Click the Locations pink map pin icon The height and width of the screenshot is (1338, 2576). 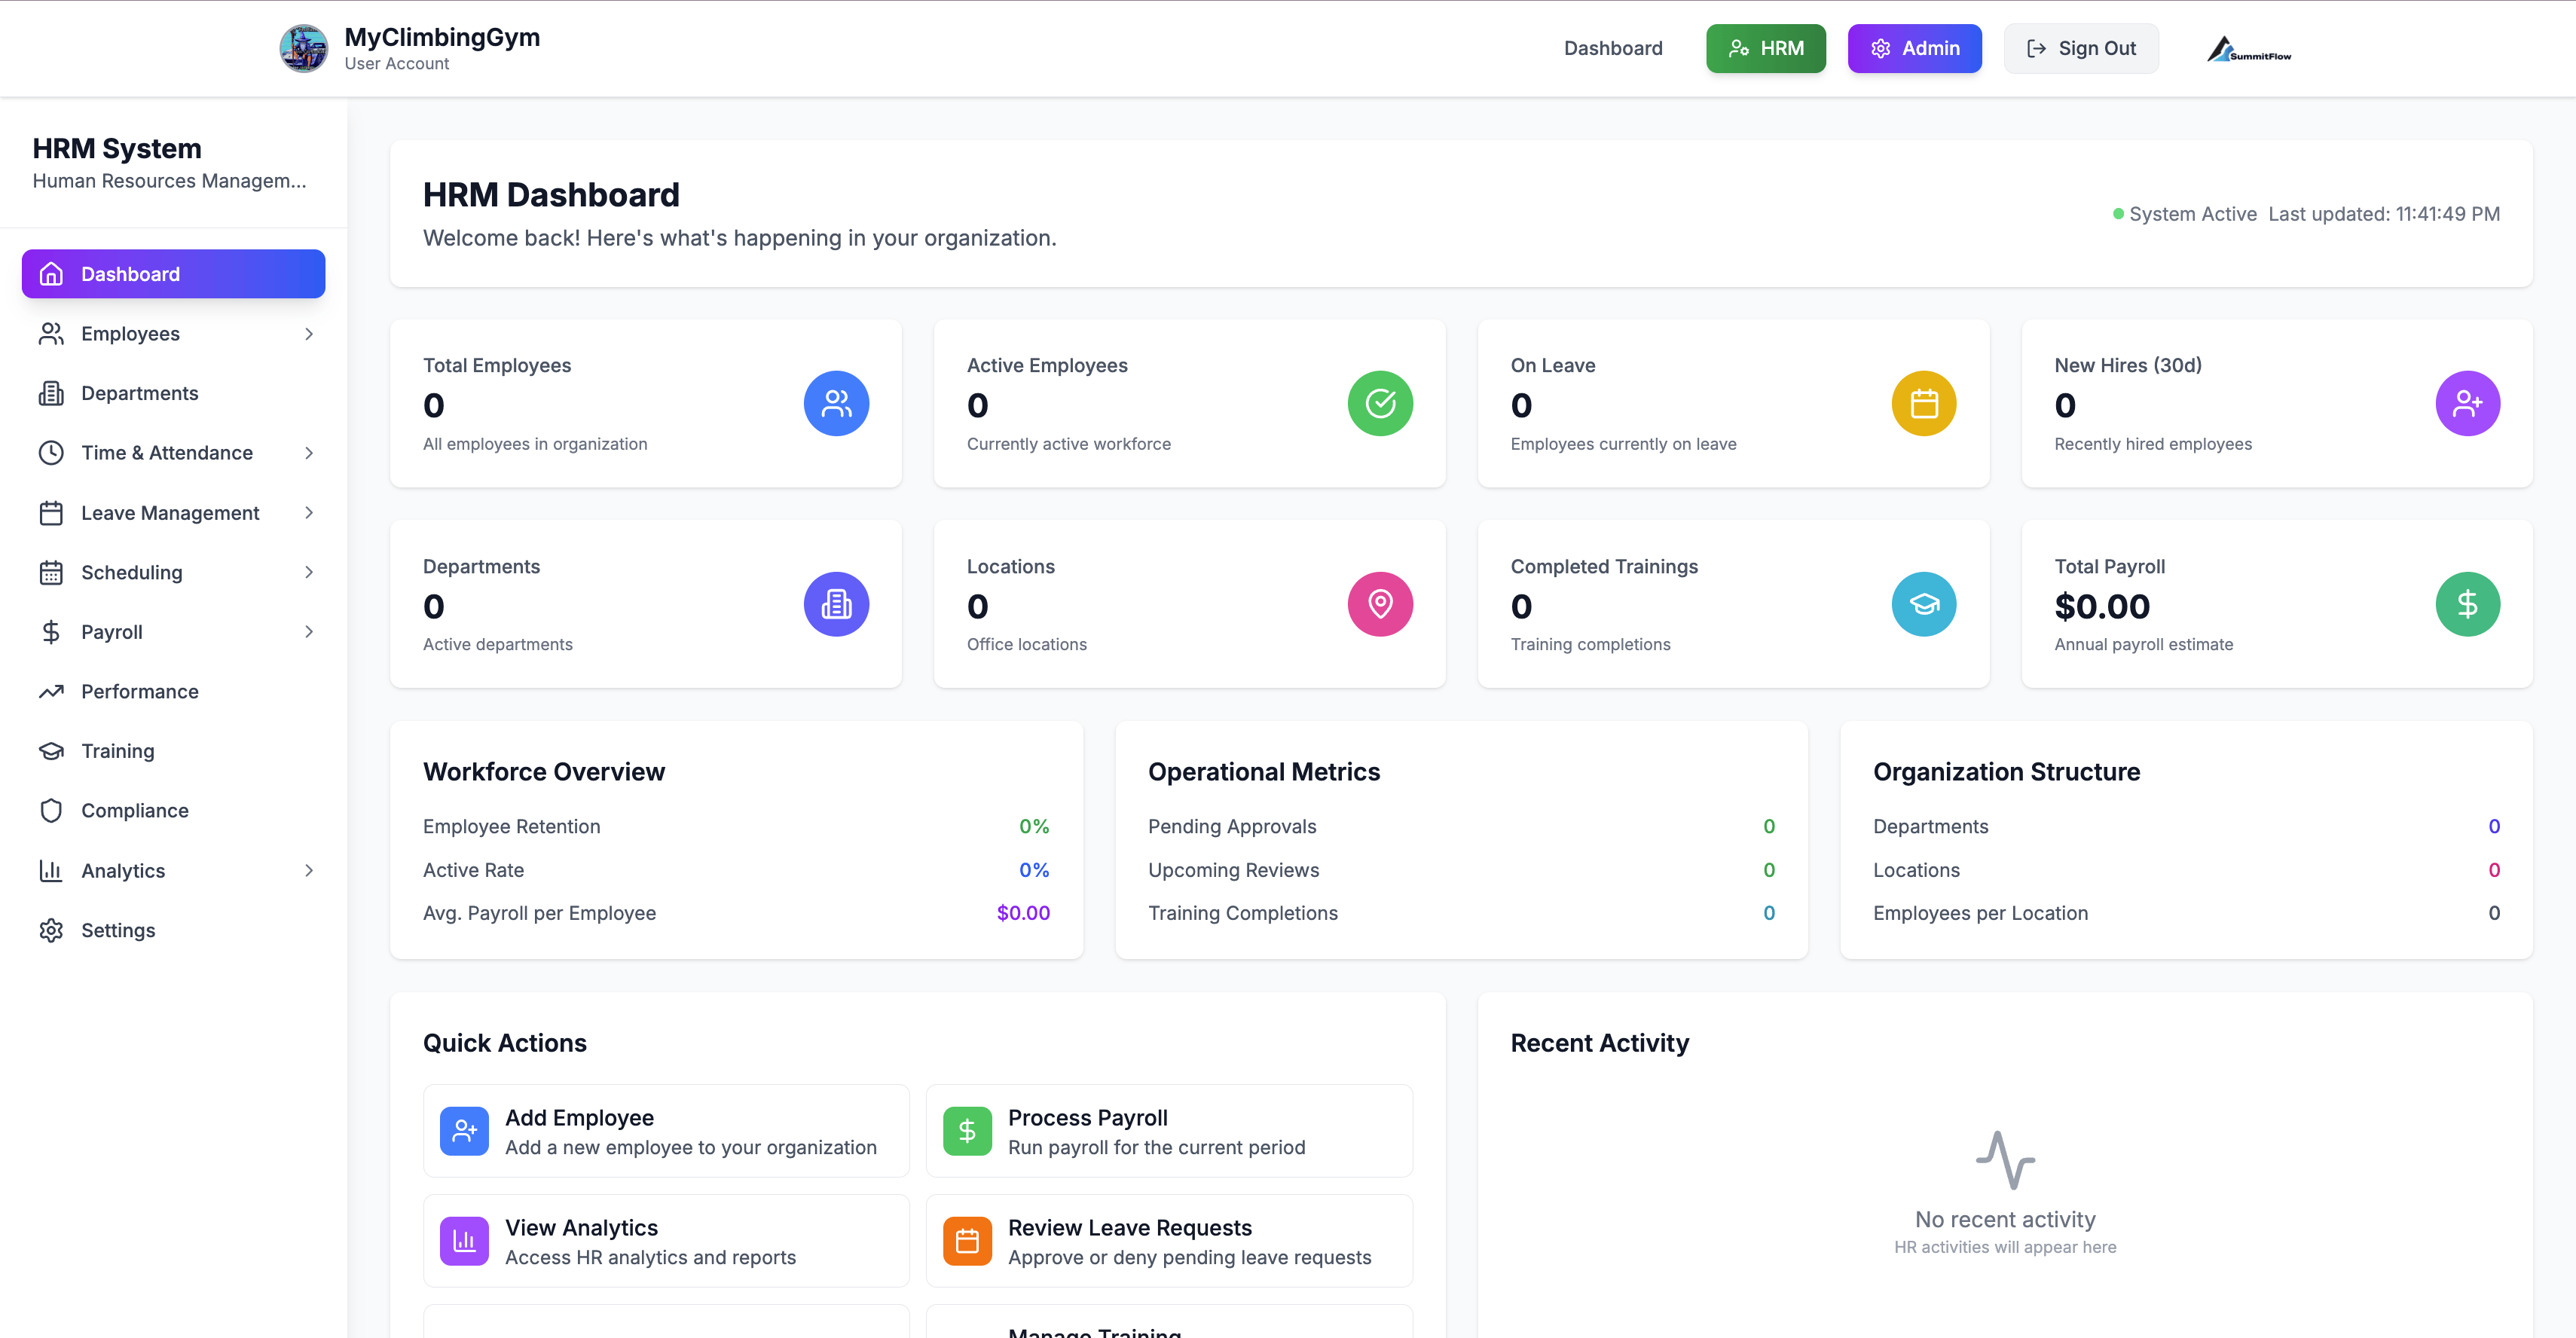pyautogui.click(x=1380, y=604)
